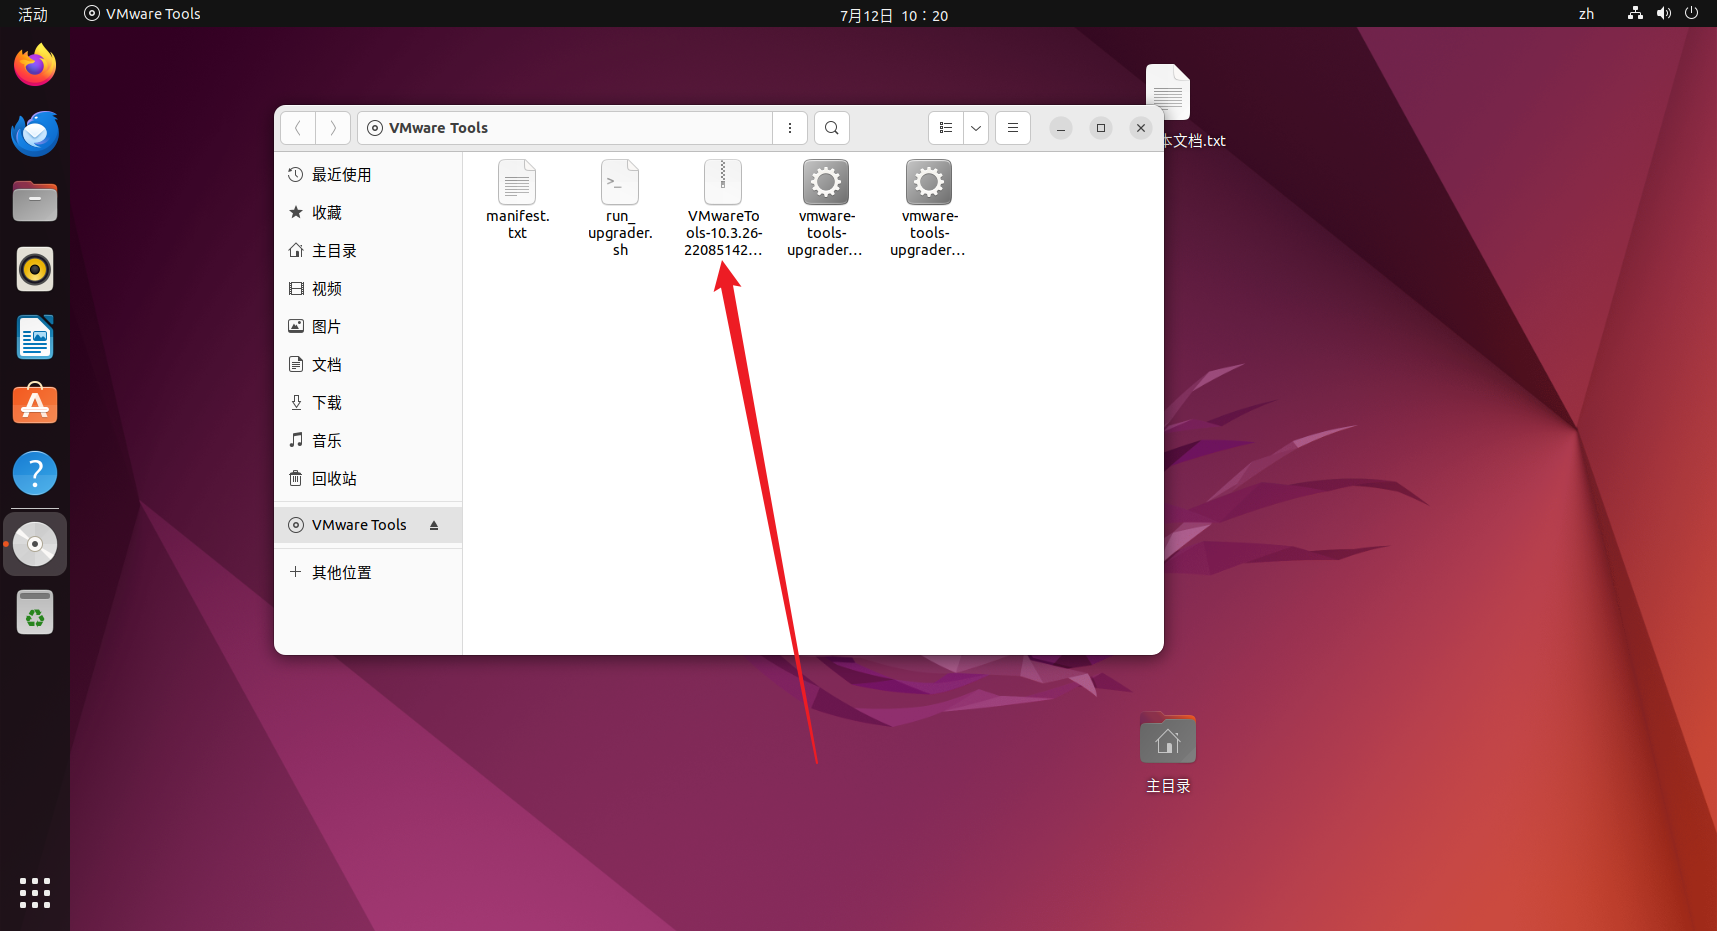
Task: Open the path bar options menu
Action: click(x=790, y=128)
